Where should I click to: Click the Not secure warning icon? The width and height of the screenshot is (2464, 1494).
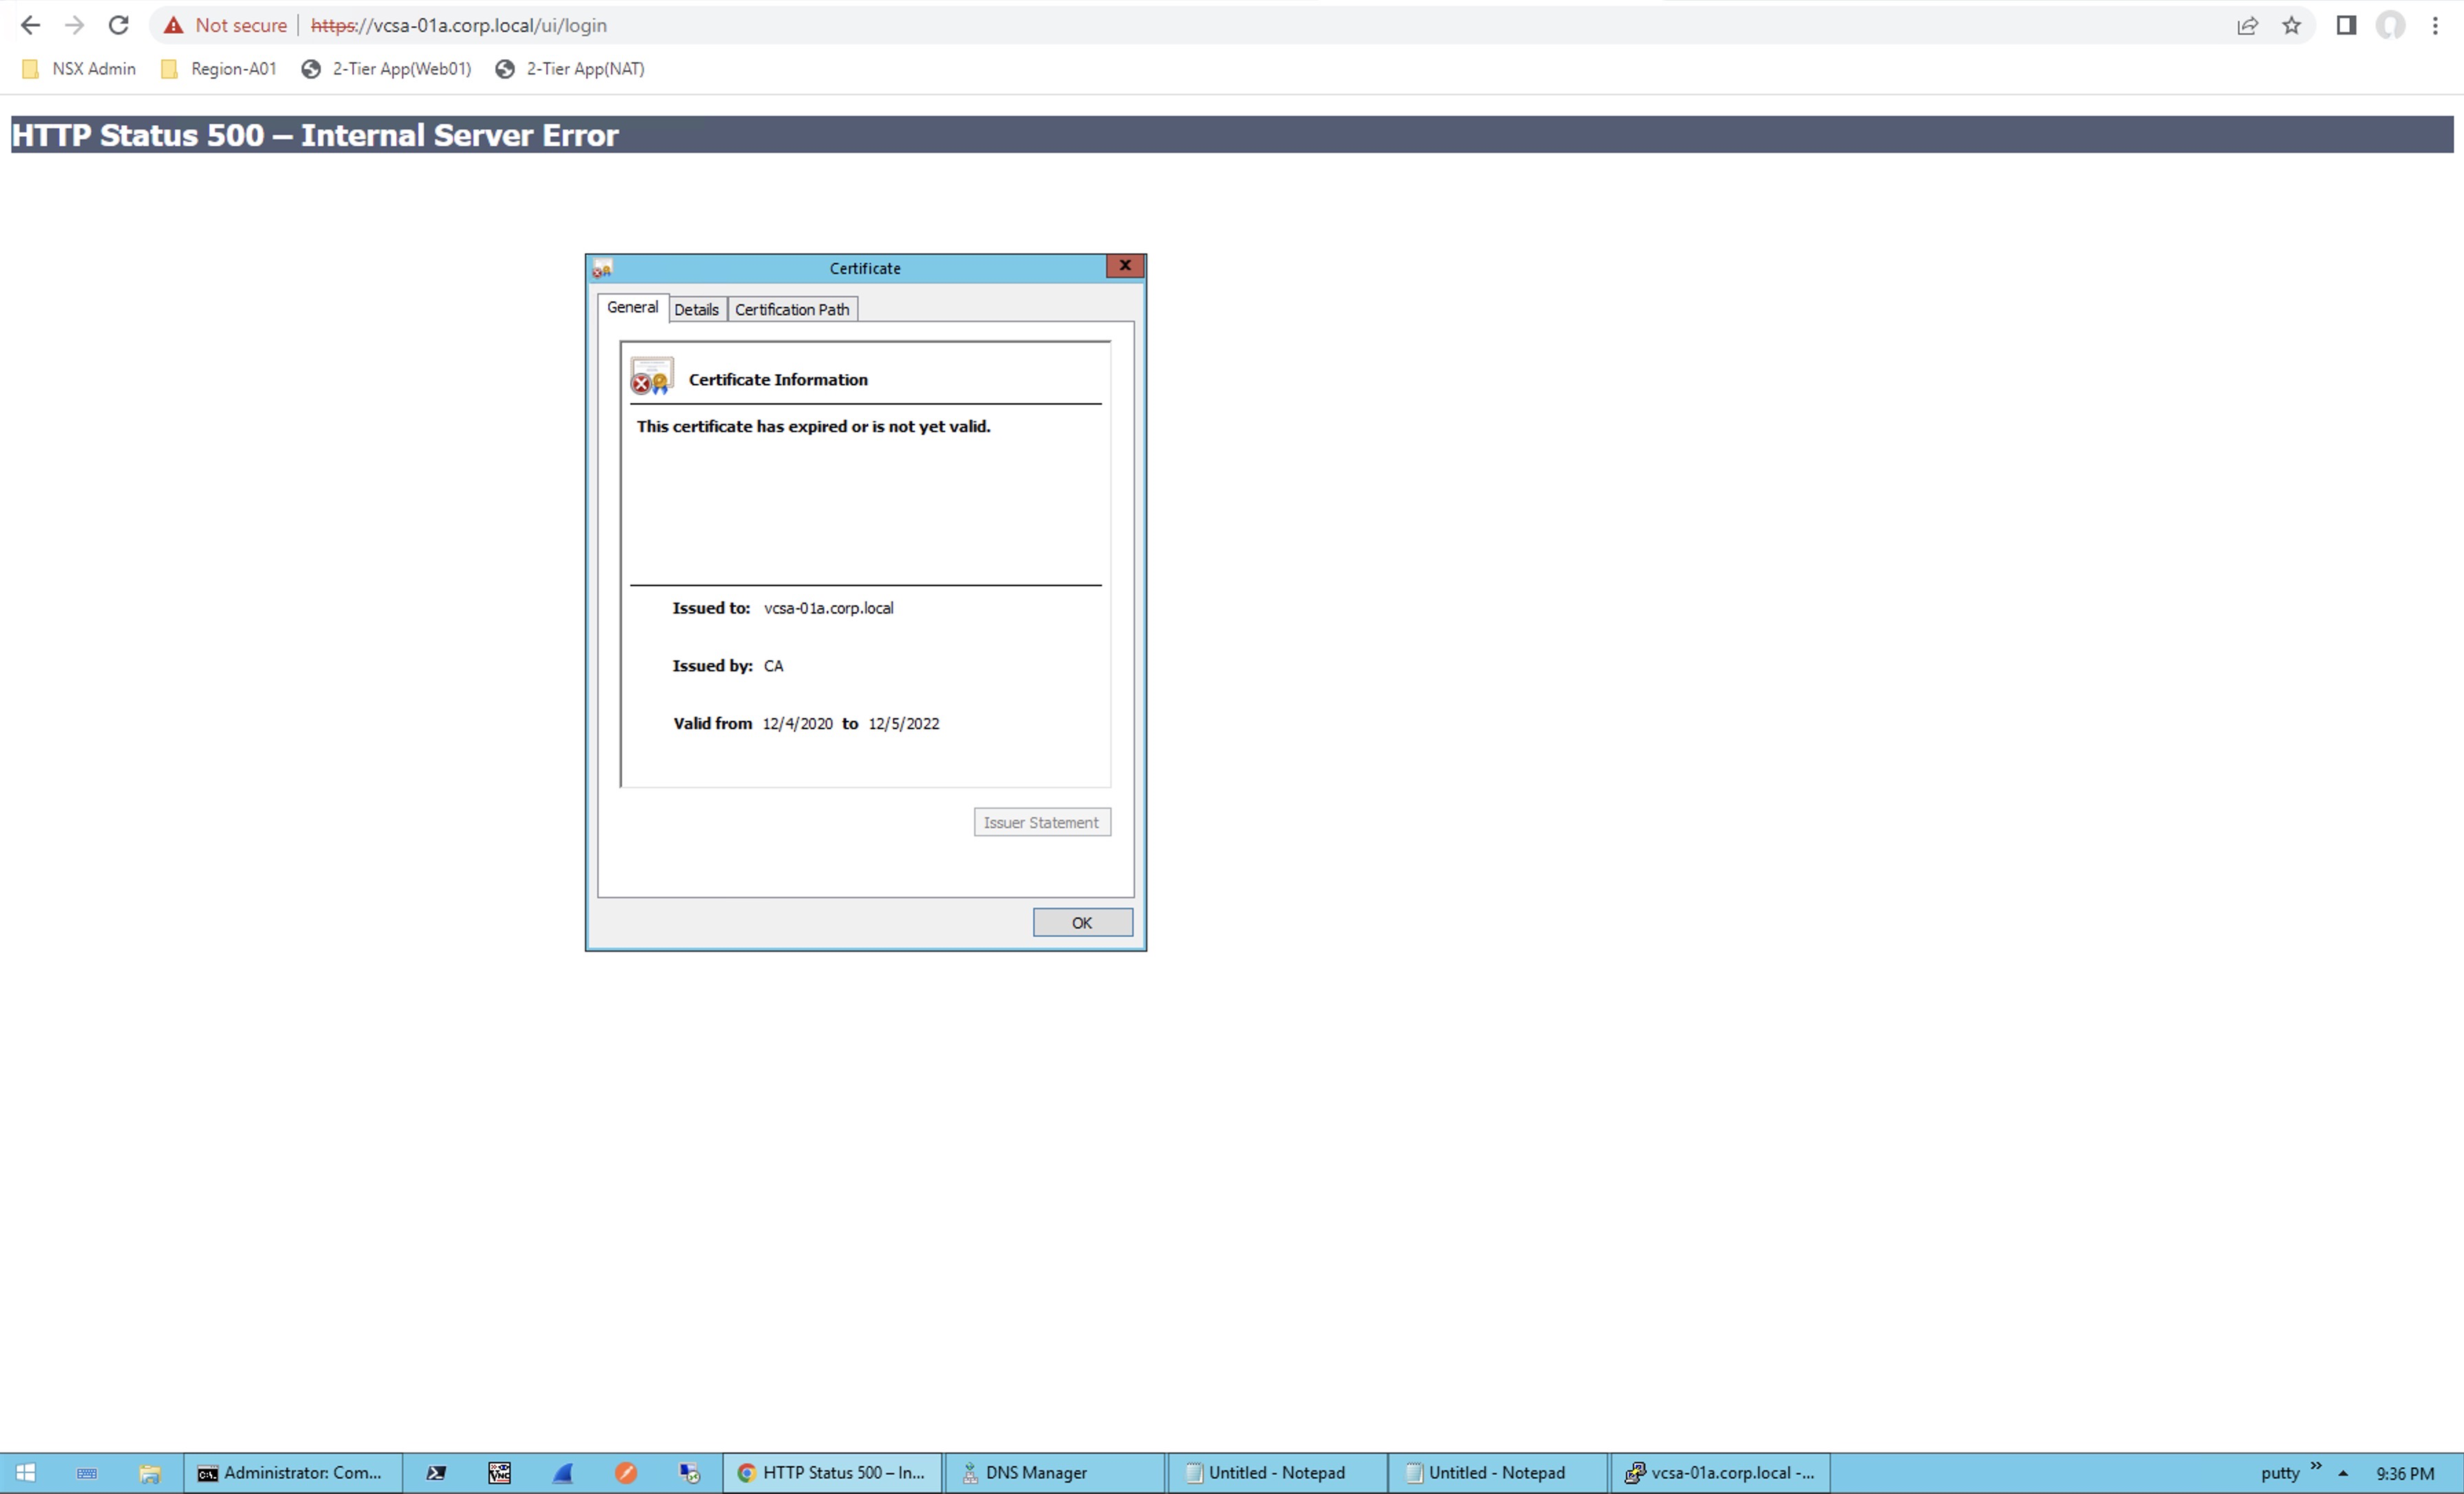coord(174,25)
